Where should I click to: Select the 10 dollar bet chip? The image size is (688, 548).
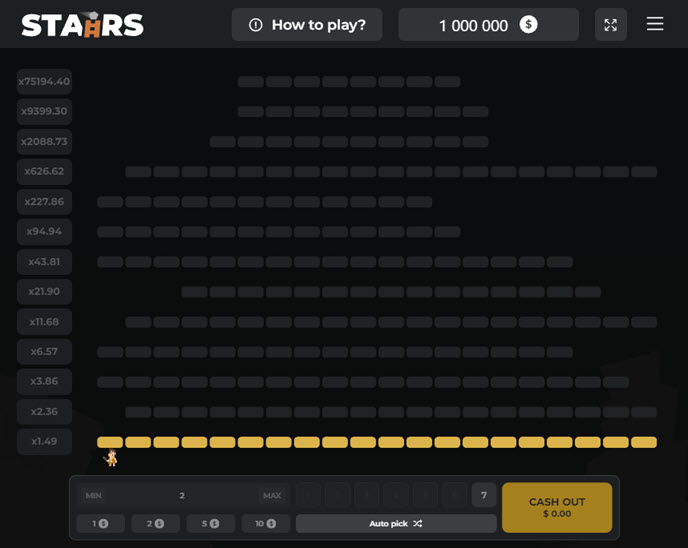[265, 523]
